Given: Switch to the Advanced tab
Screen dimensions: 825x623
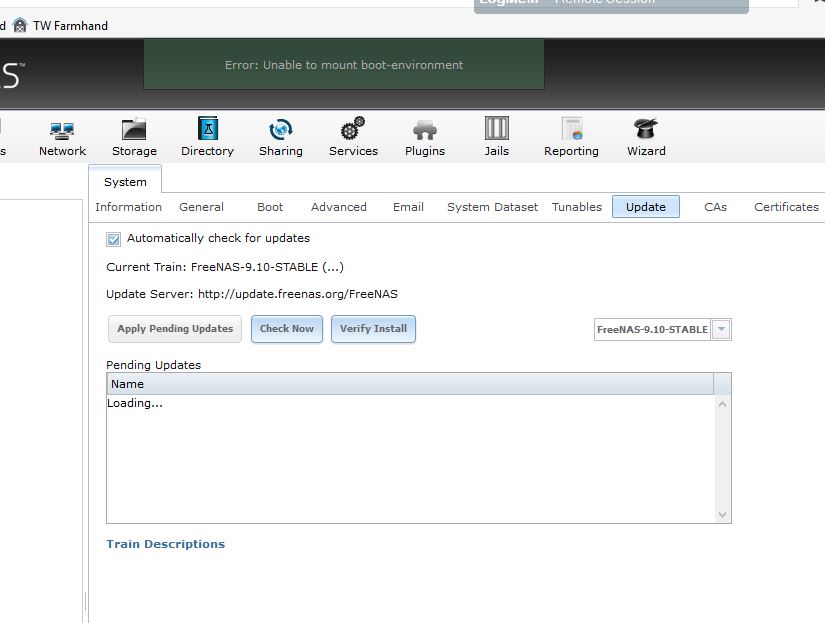Looking at the screenshot, I should (x=339, y=207).
